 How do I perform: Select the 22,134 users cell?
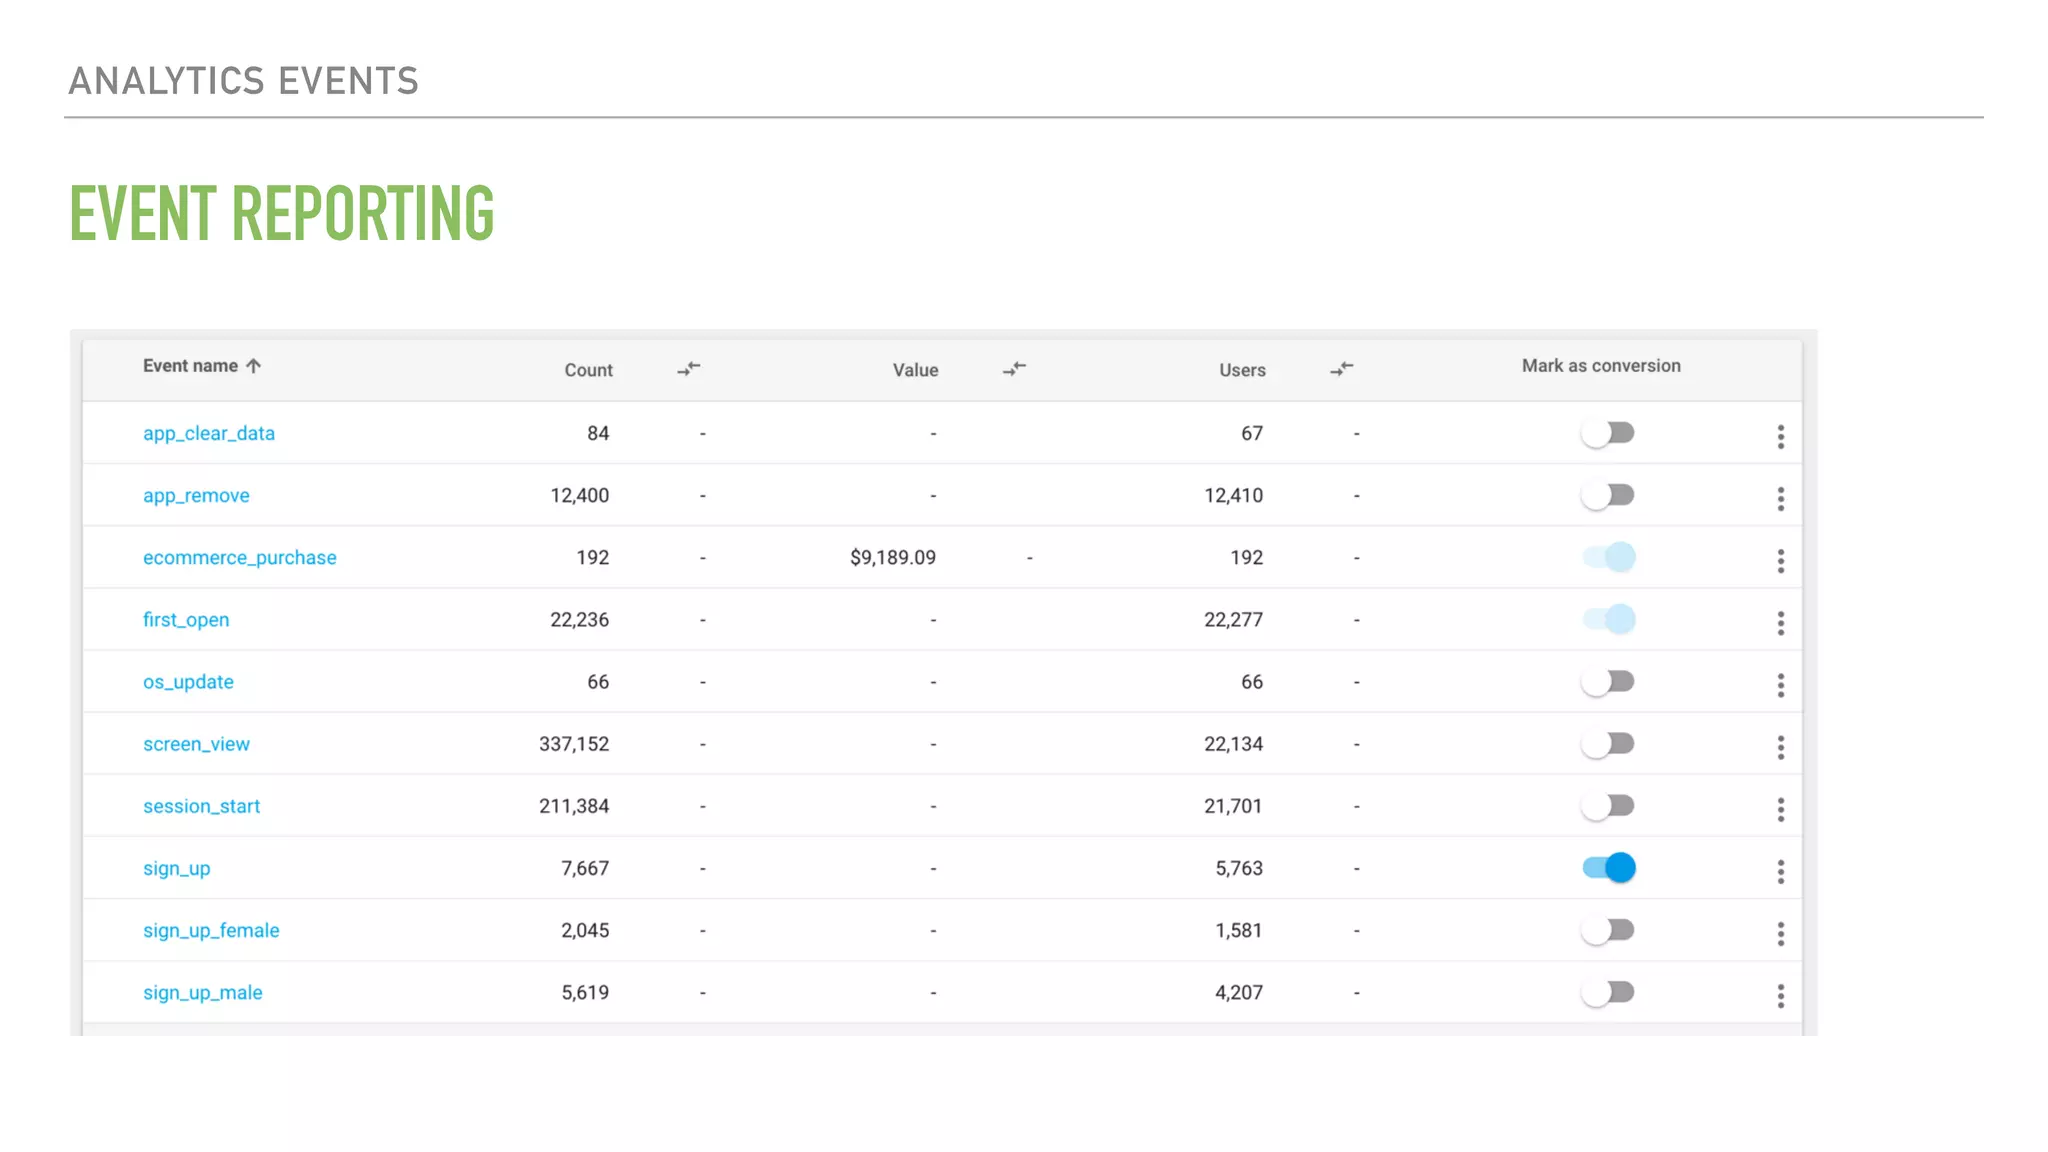click(x=1233, y=744)
